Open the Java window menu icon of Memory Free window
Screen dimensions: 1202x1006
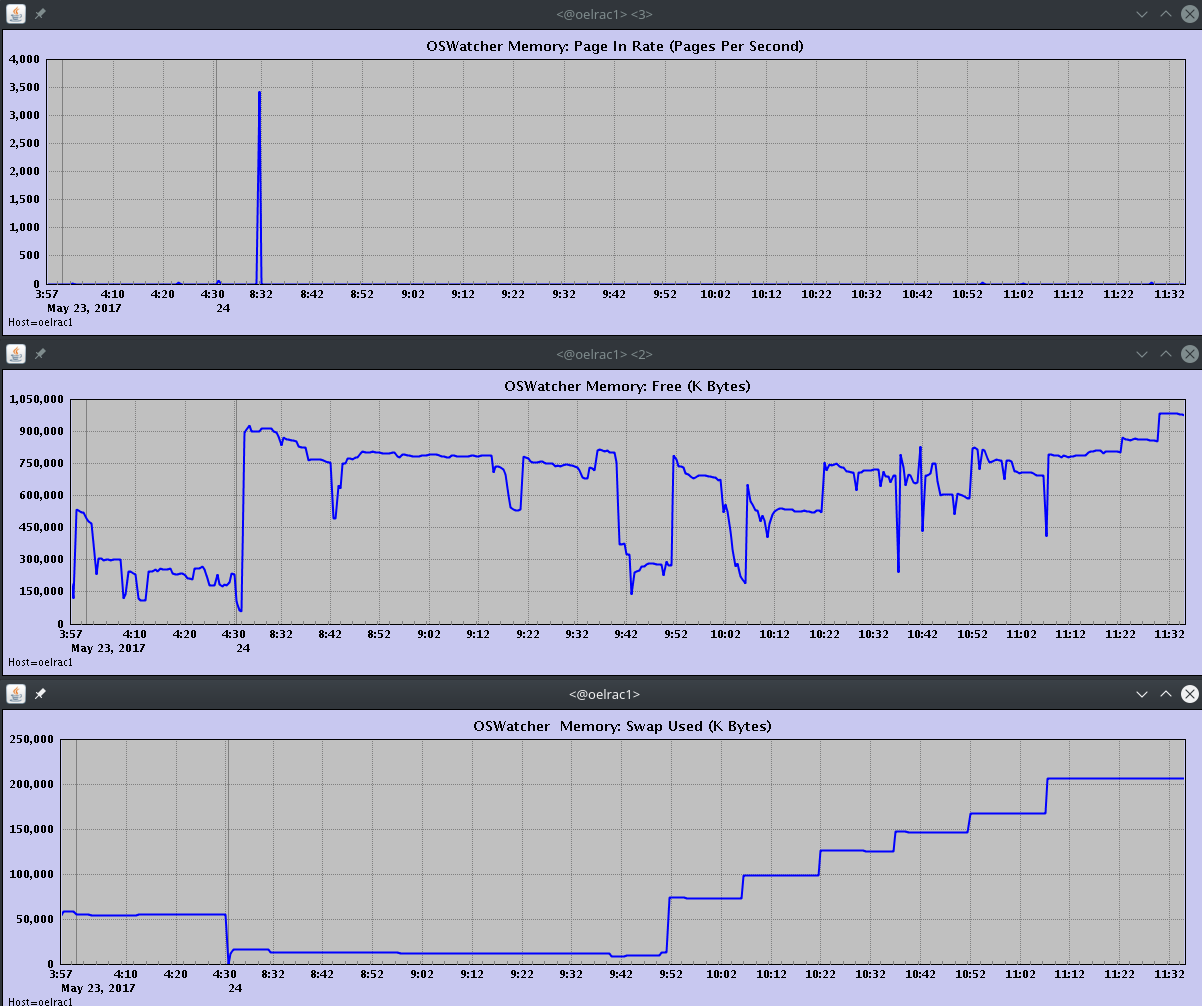tap(16, 354)
